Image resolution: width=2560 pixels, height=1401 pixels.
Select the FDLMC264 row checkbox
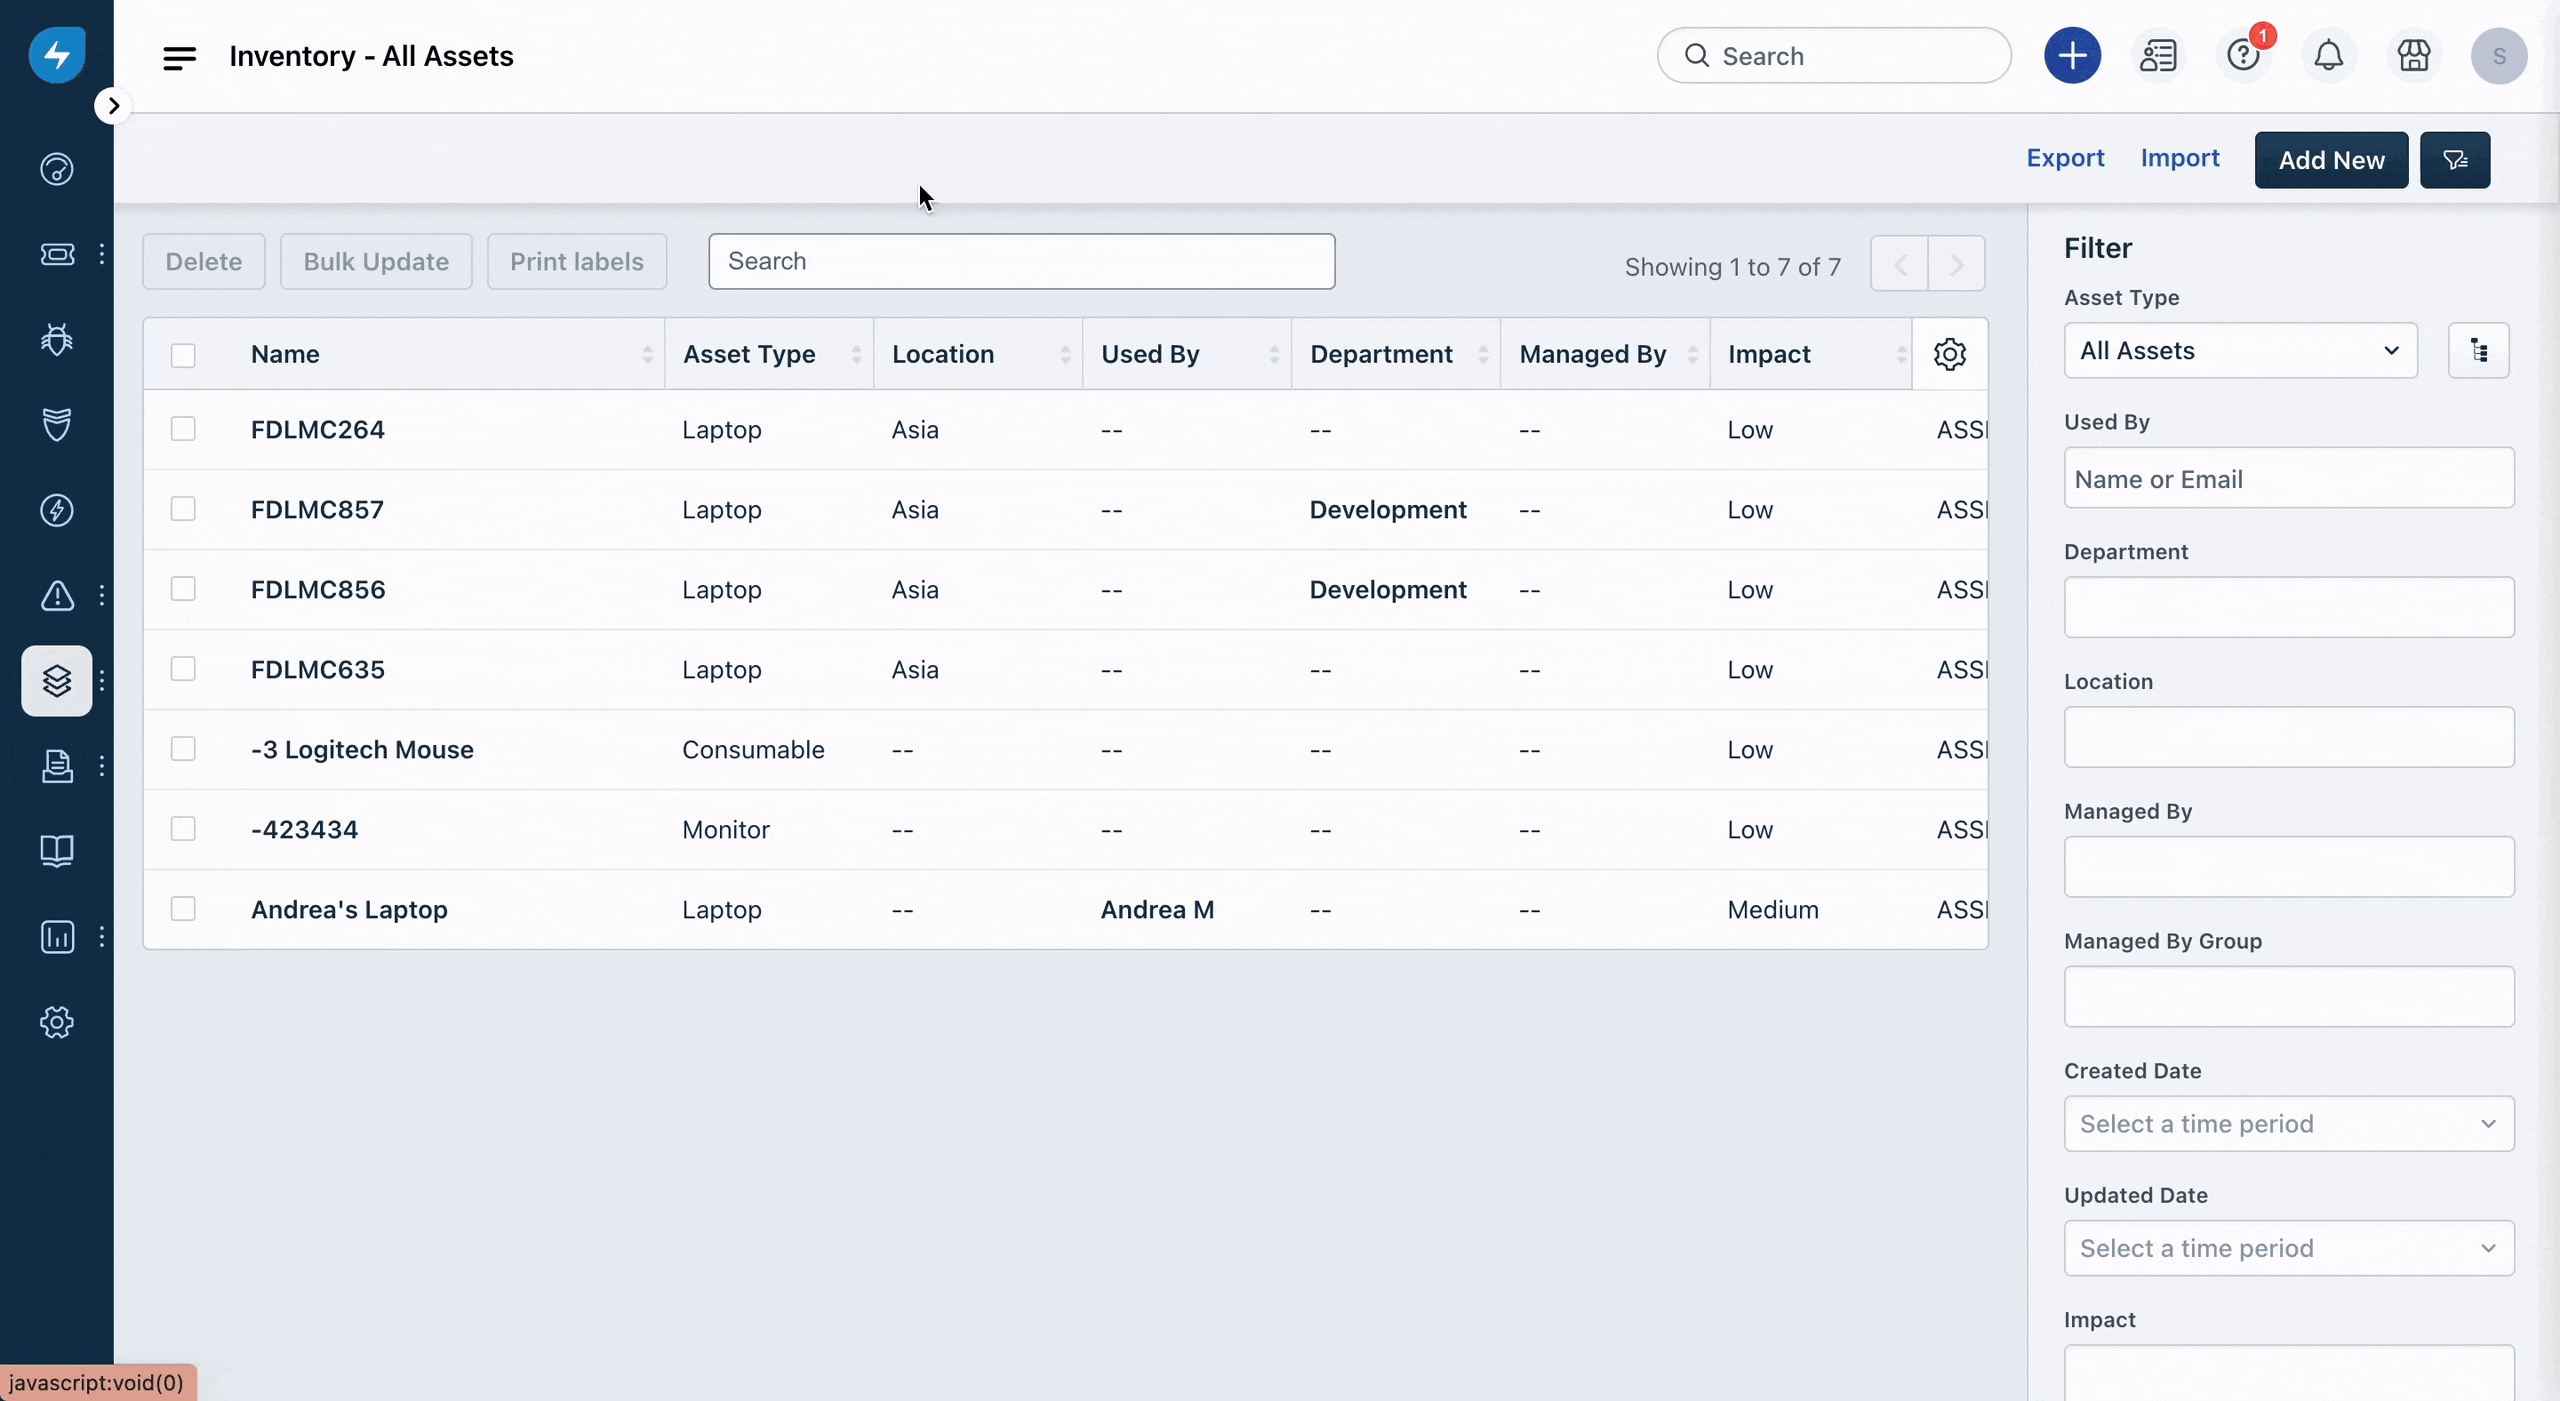(x=183, y=429)
